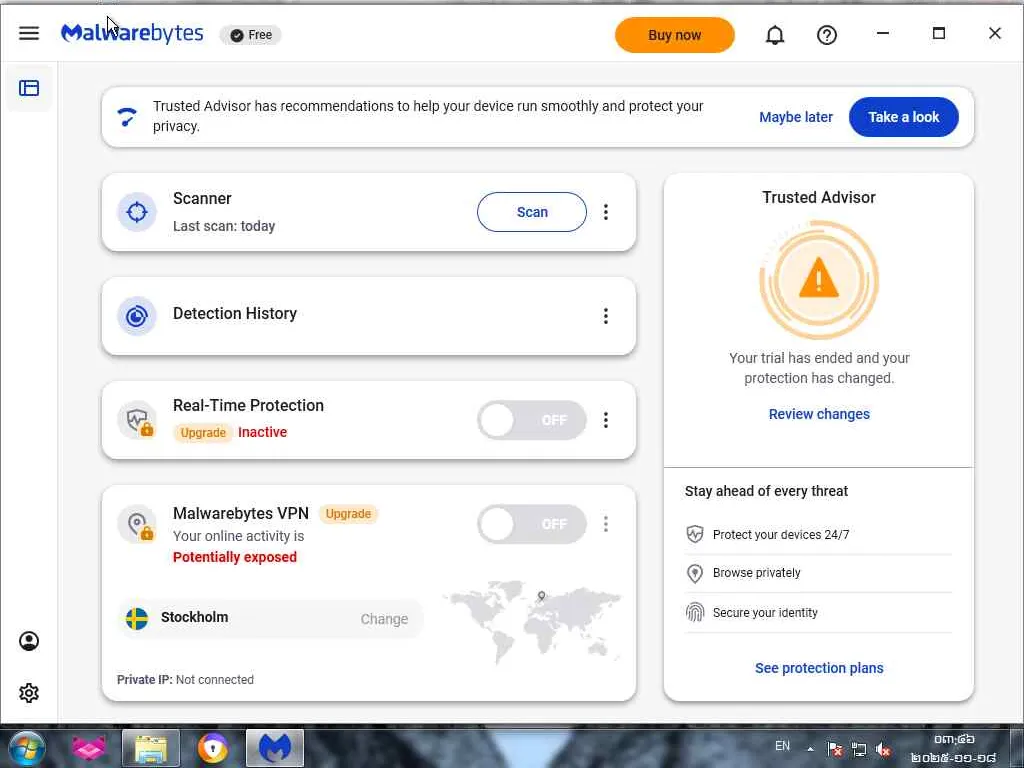Viewport: 1024px width, 768px height.
Task: Click Buy now button
Action: click(x=675, y=35)
